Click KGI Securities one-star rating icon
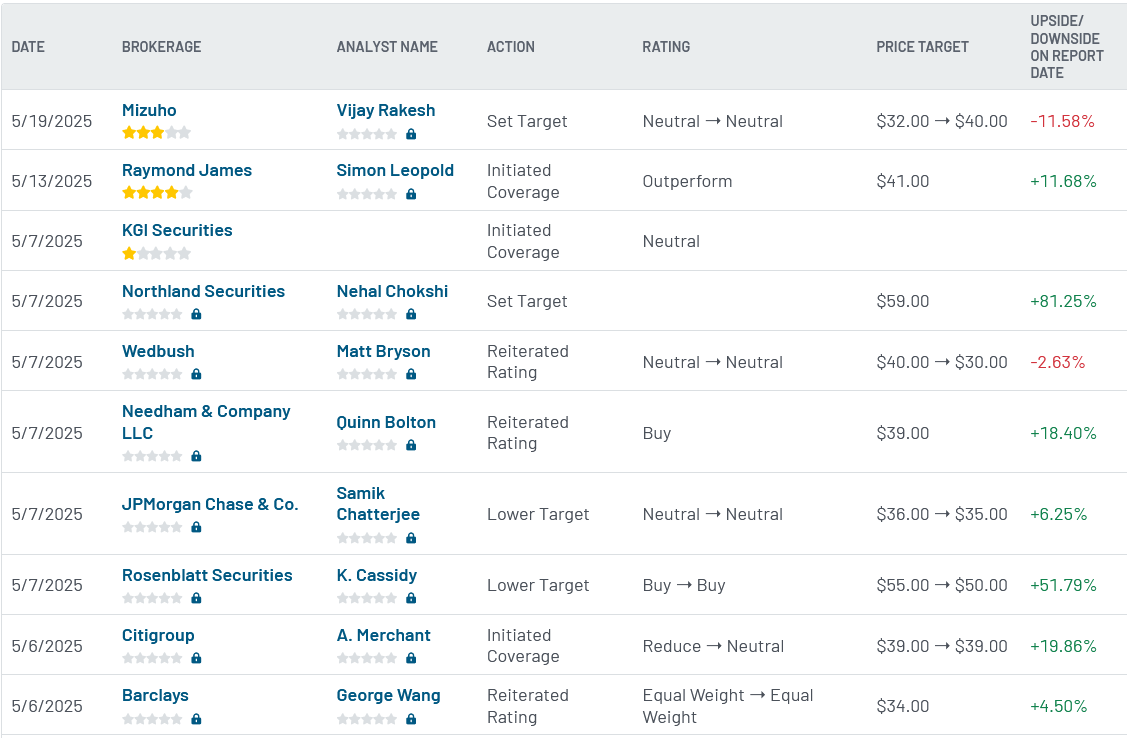 [x=156, y=253]
